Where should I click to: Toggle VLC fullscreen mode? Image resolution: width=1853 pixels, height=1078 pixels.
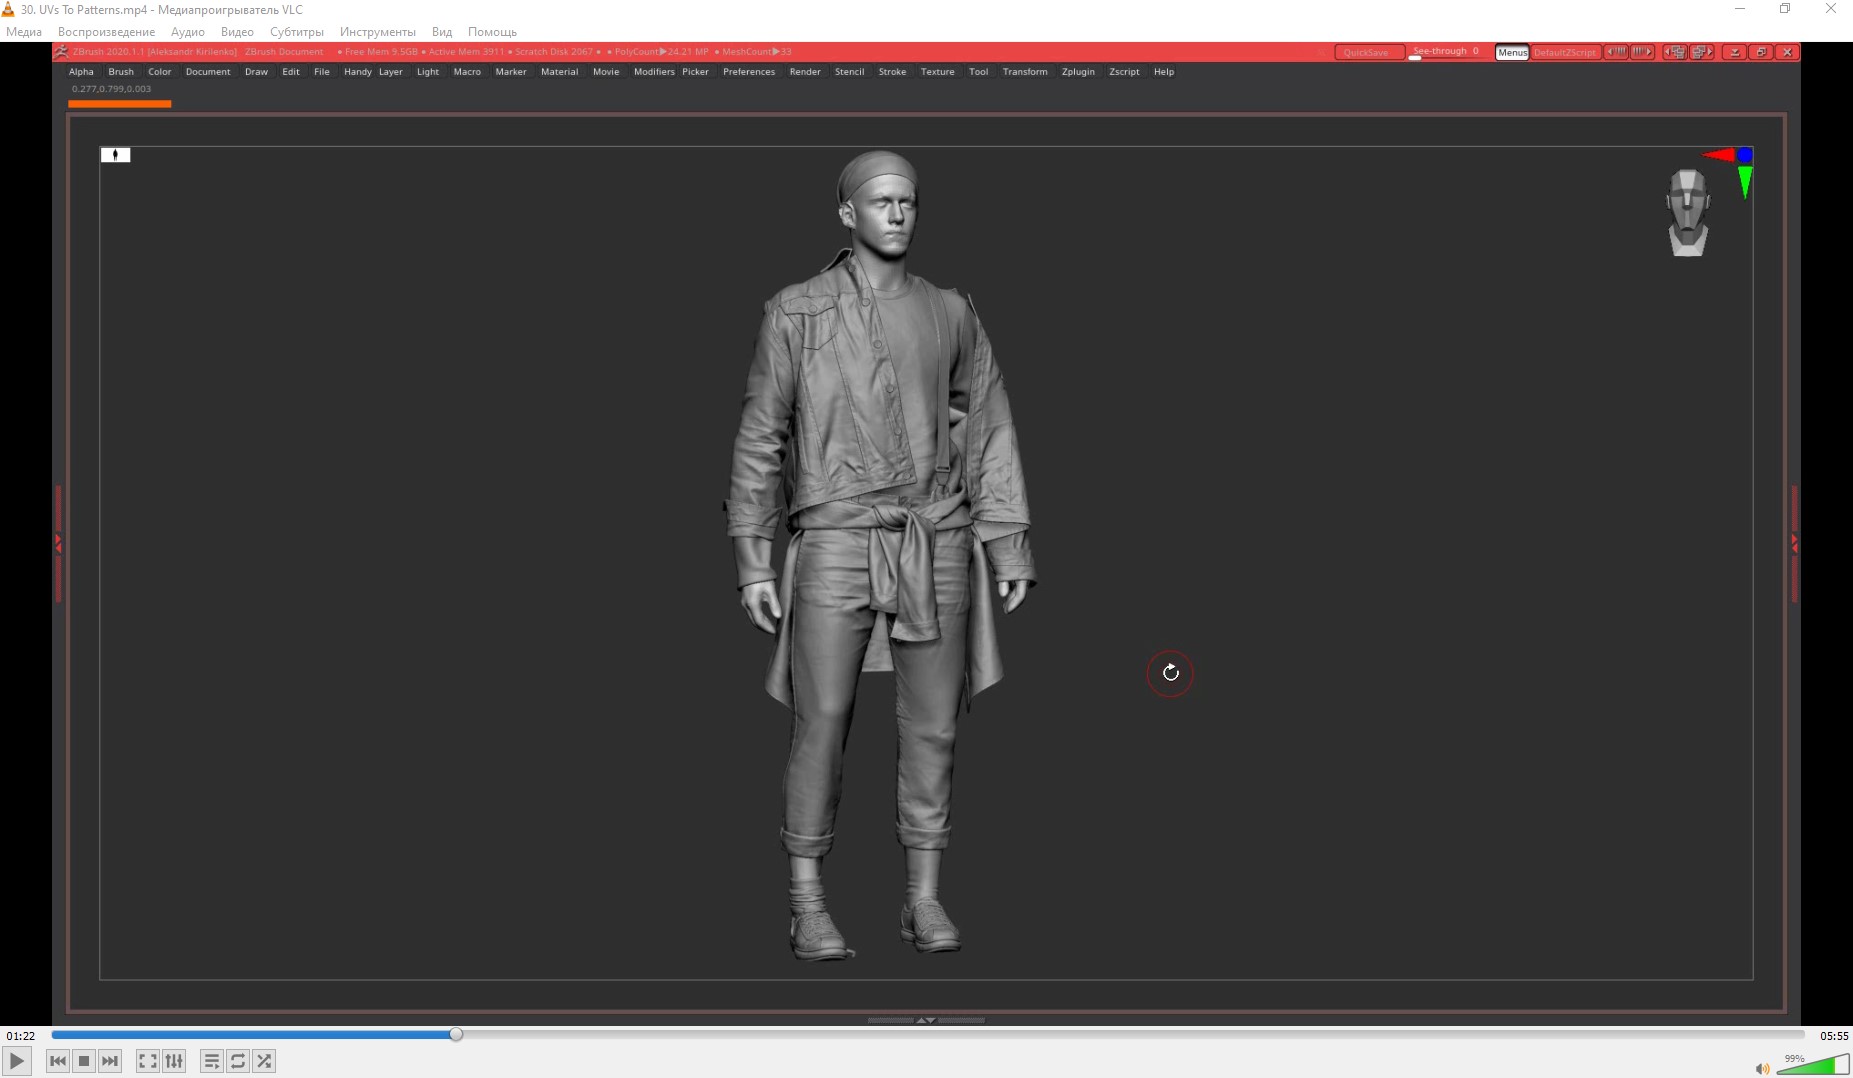148,1061
